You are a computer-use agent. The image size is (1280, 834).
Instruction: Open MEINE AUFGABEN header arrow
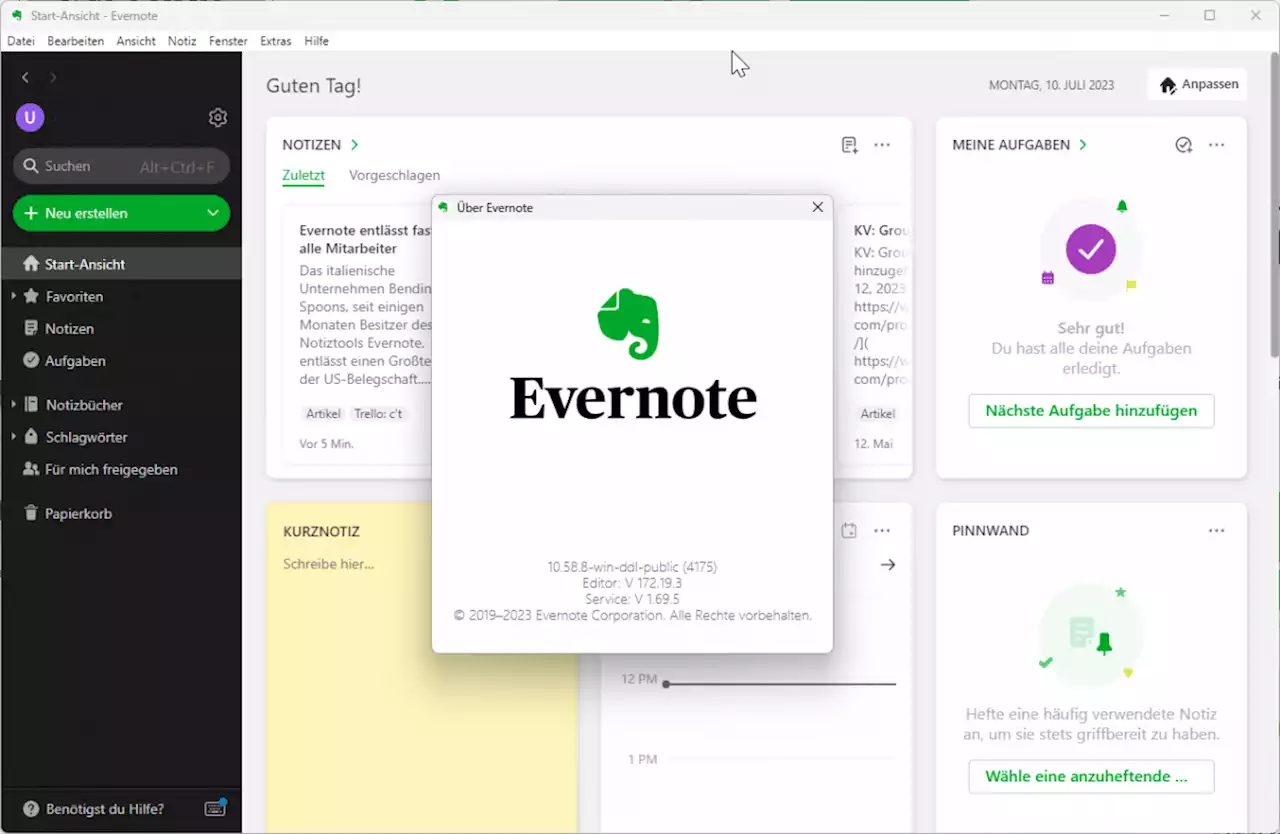[x=1083, y=145]
